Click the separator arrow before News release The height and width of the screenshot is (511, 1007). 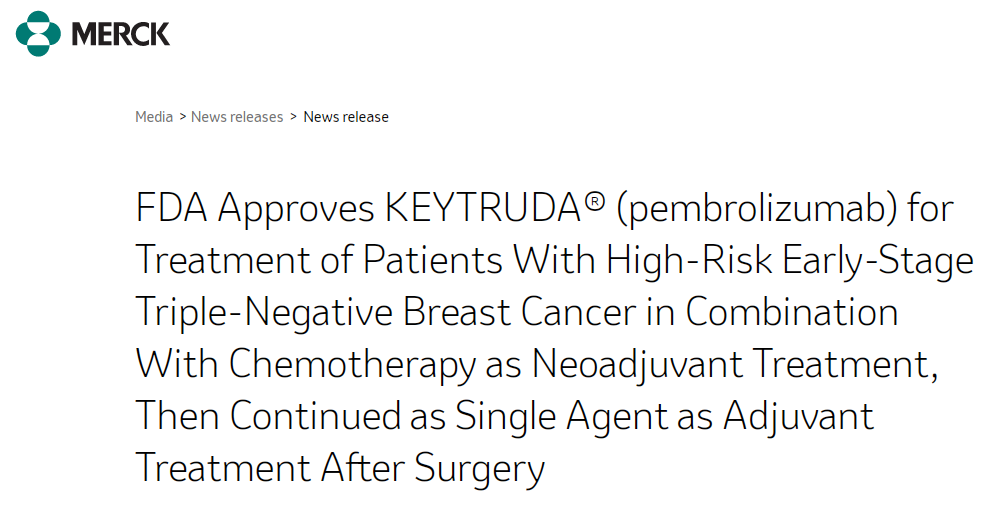[293, 117]
